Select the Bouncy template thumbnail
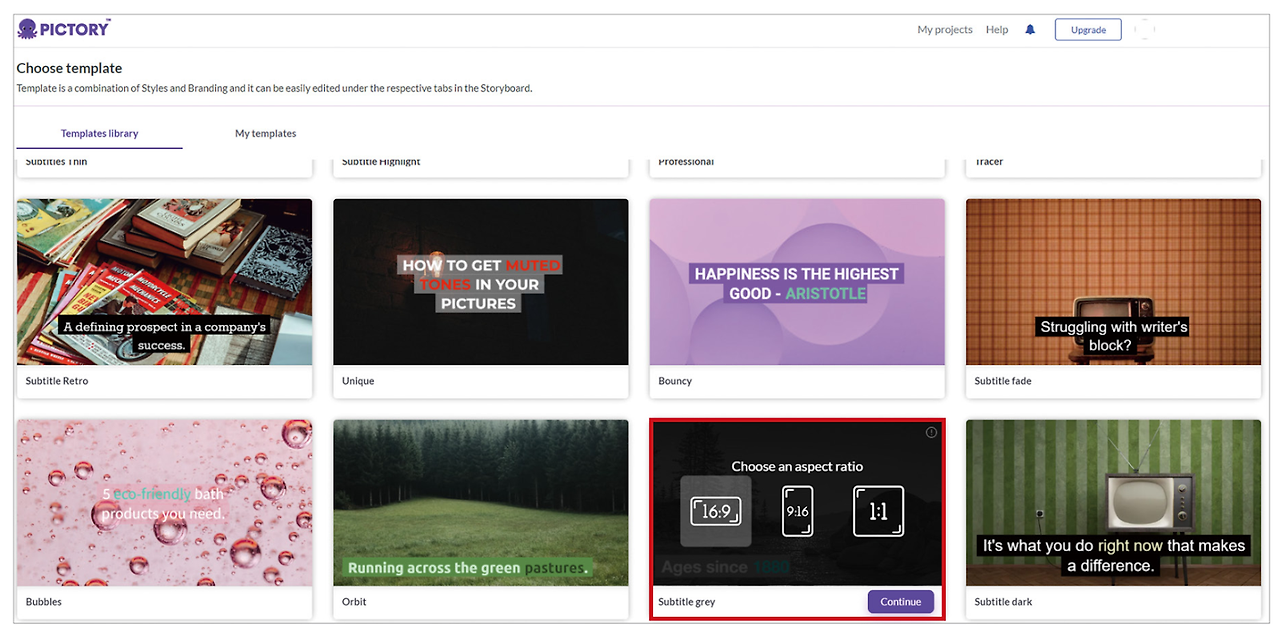Image resolution: width=1280 pixels, height=632 pixels. coord(797,282)
